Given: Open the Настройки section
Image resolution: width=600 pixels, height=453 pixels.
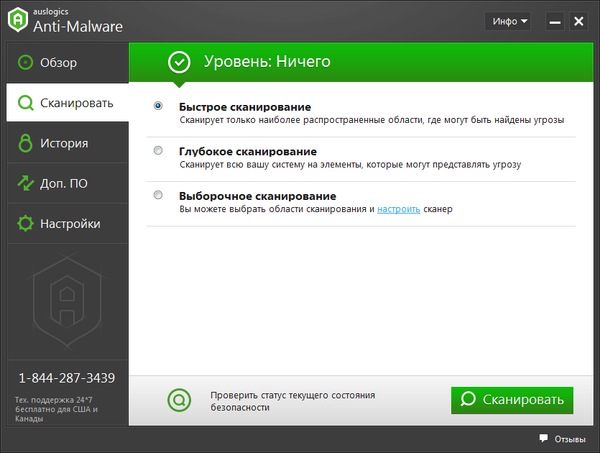Looking at the screenshot, I should click(x=70, y=223).
